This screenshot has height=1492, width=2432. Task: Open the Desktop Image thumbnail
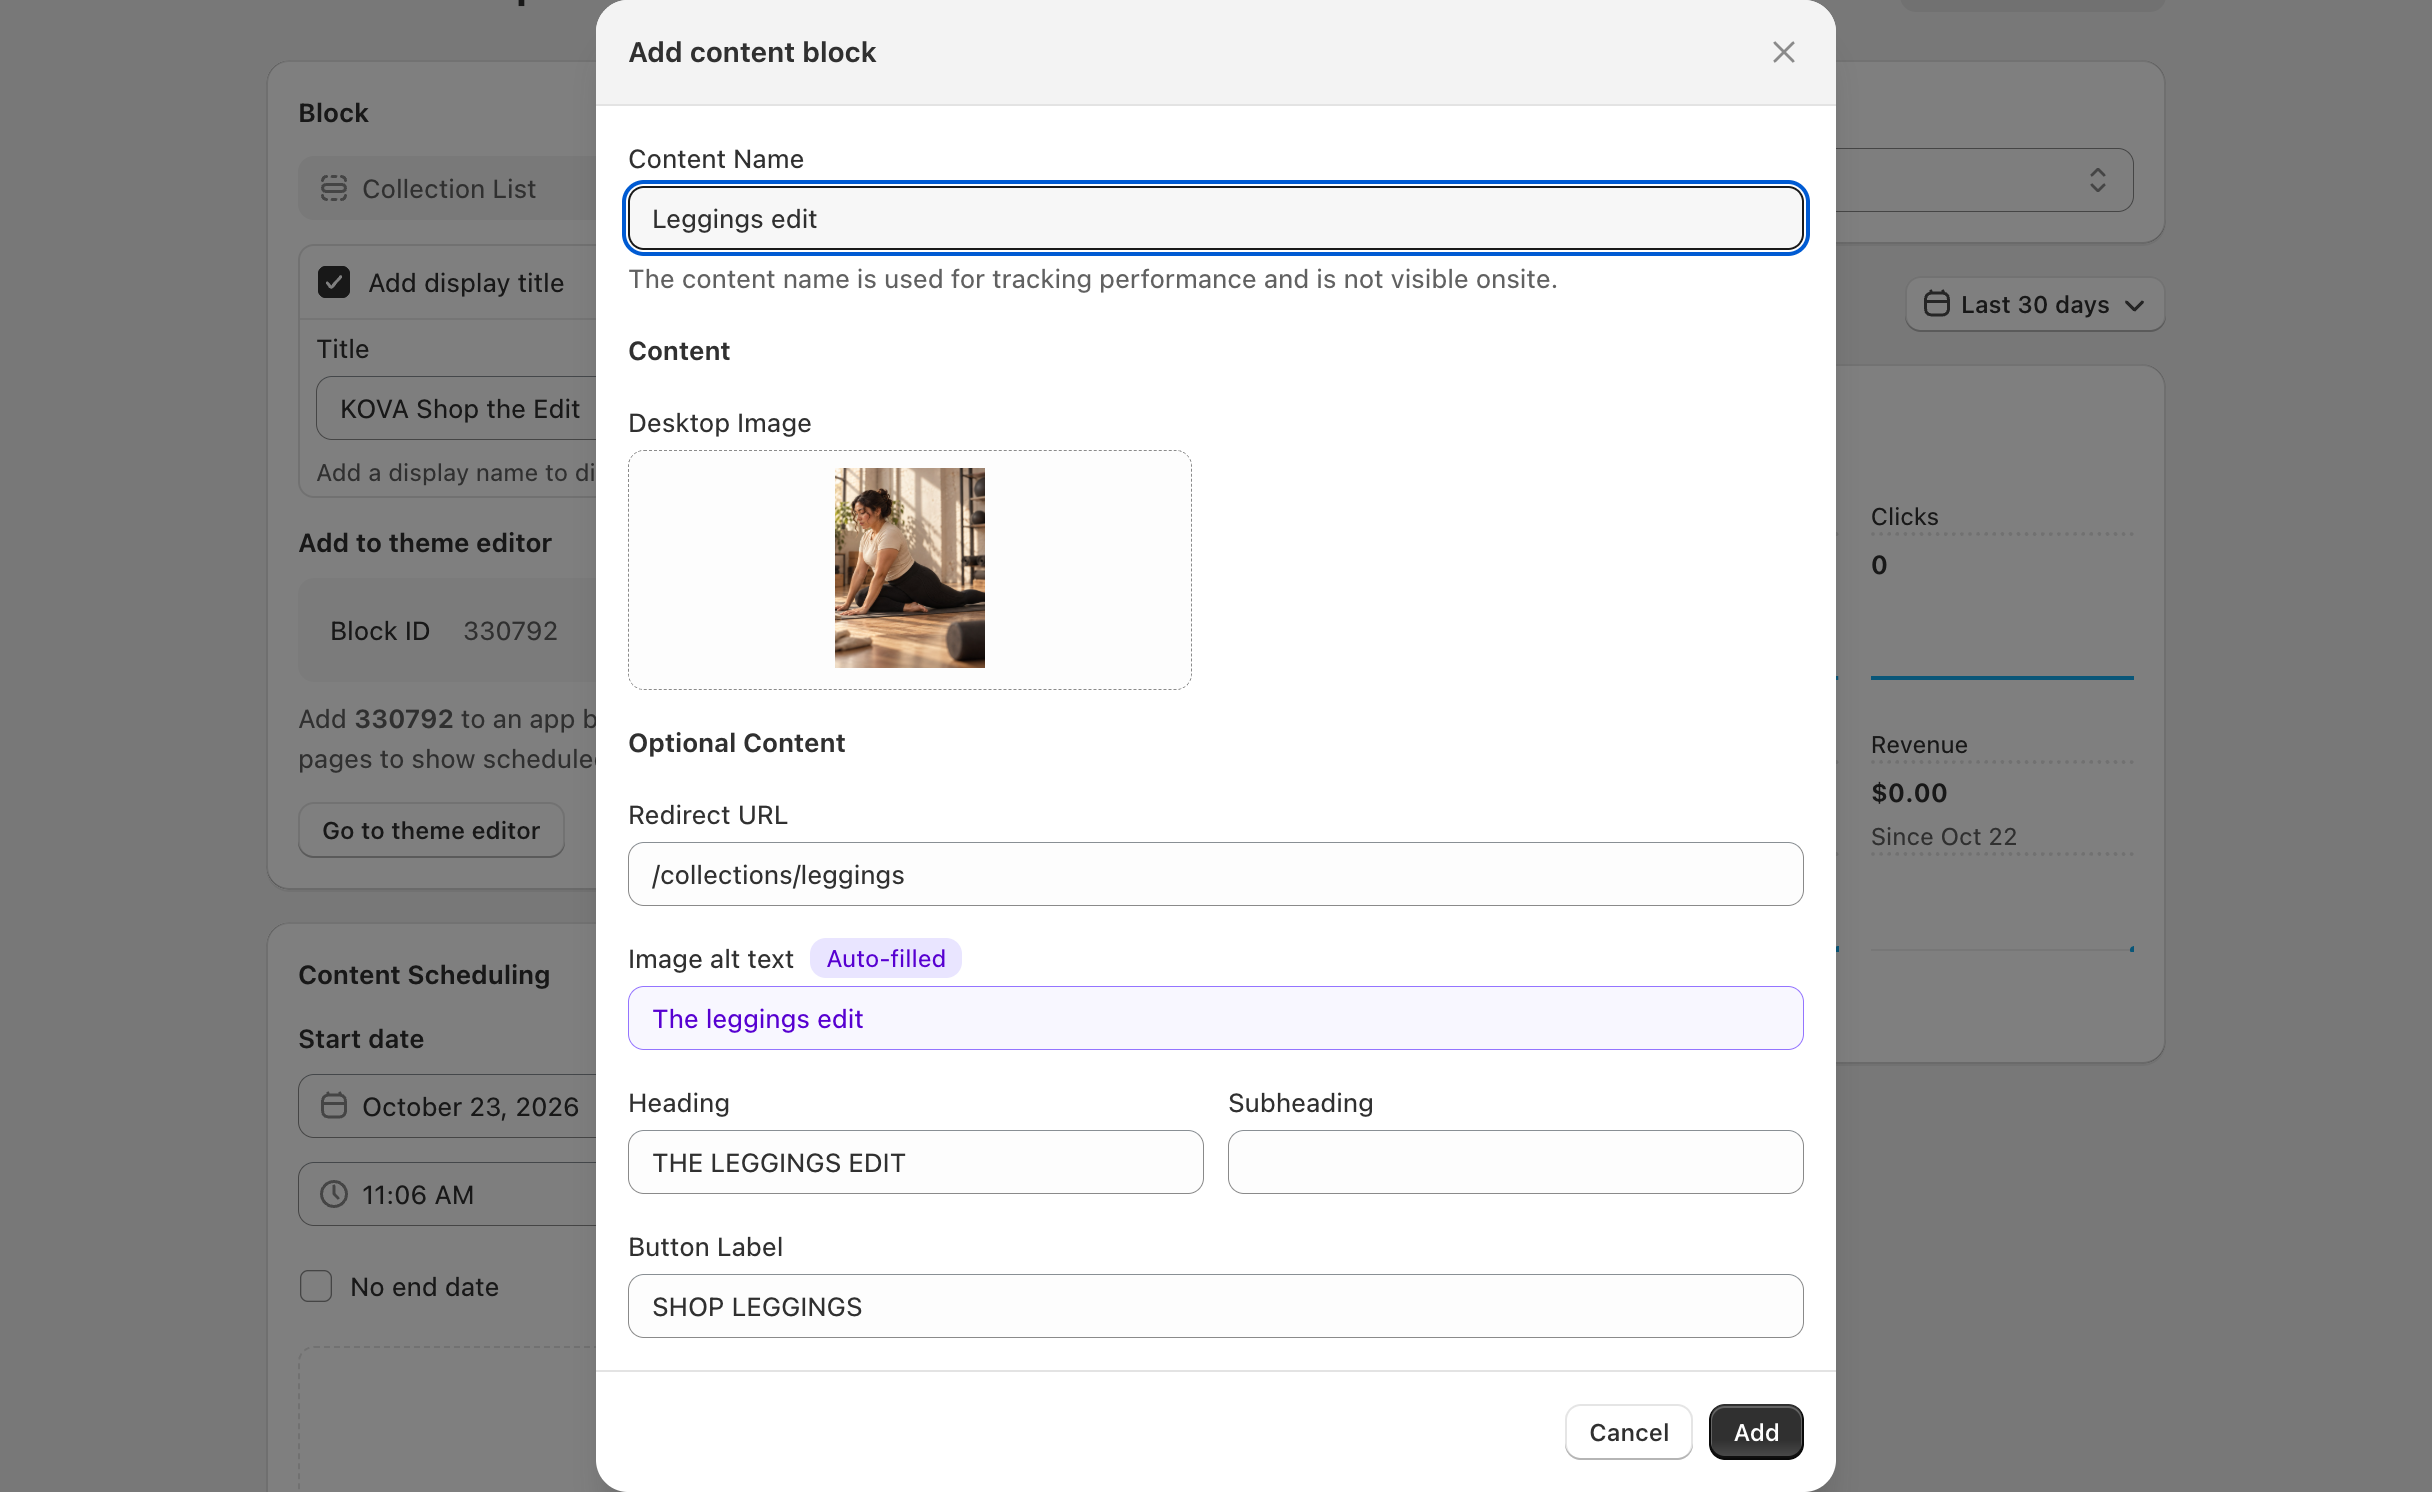pyautogui.click(x=909, y=568)
